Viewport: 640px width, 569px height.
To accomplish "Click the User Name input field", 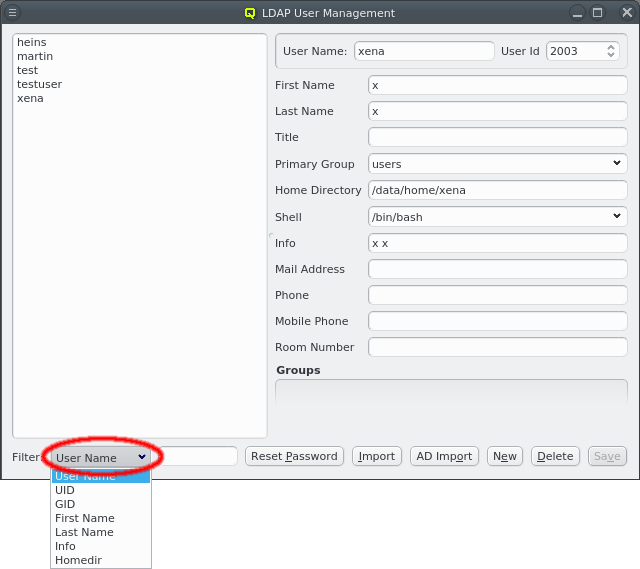I will (x=424, y=51).
